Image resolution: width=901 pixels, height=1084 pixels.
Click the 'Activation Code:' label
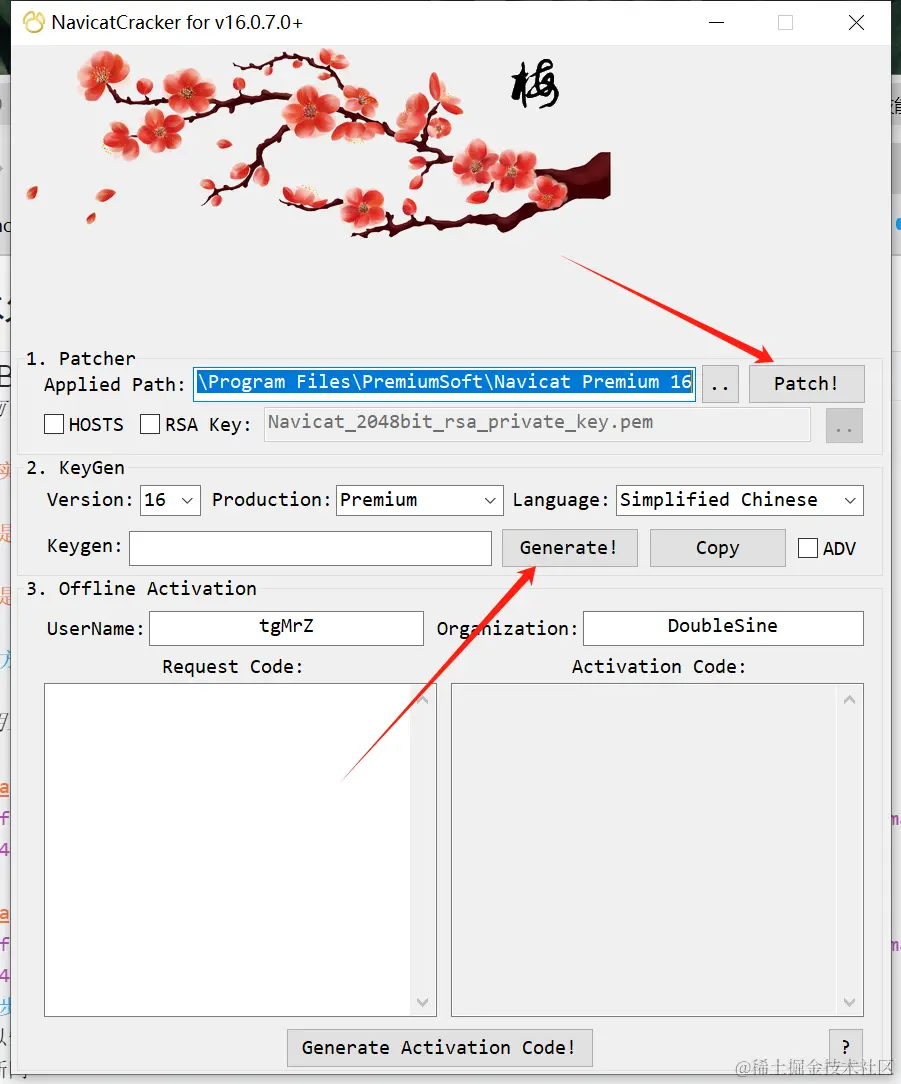(658, 666)
